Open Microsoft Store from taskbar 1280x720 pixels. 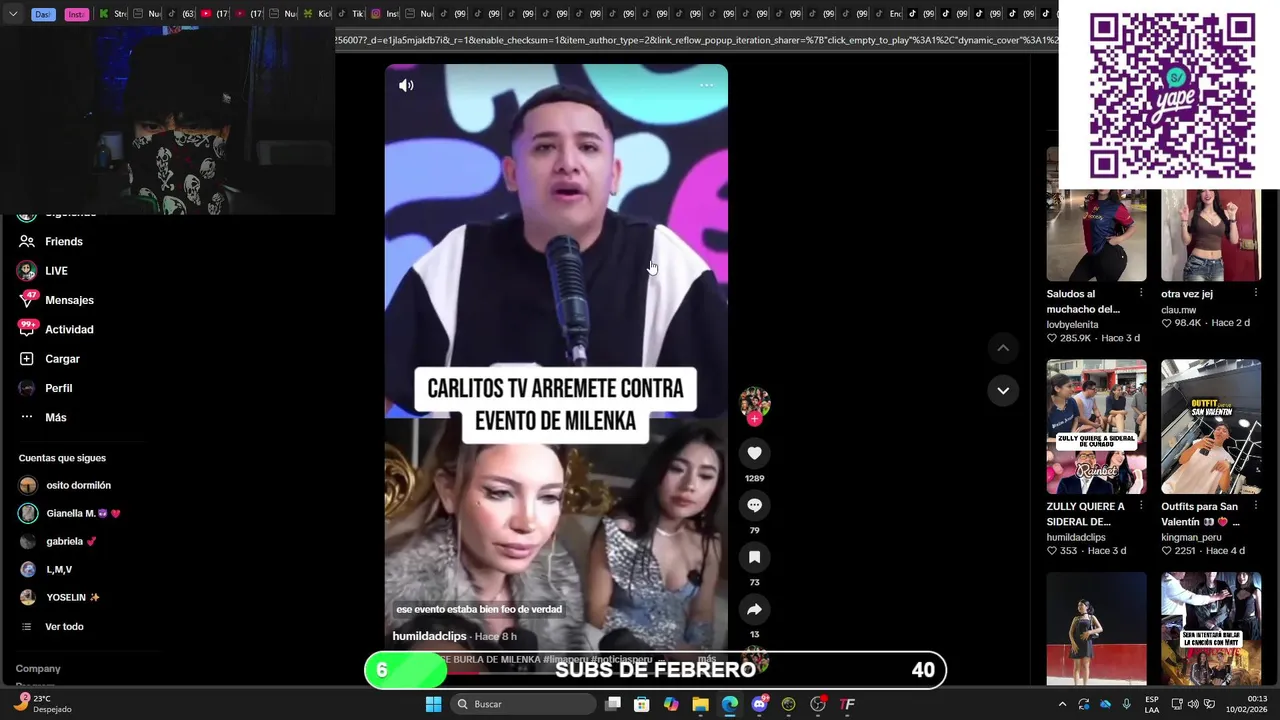click(642, 704)
